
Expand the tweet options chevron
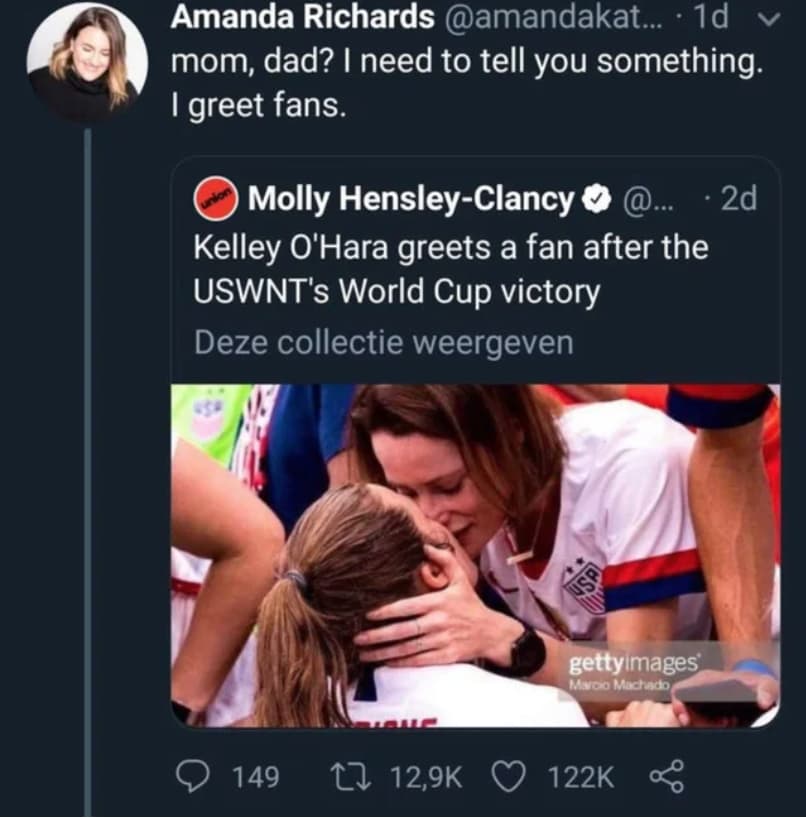coord(772,18)
